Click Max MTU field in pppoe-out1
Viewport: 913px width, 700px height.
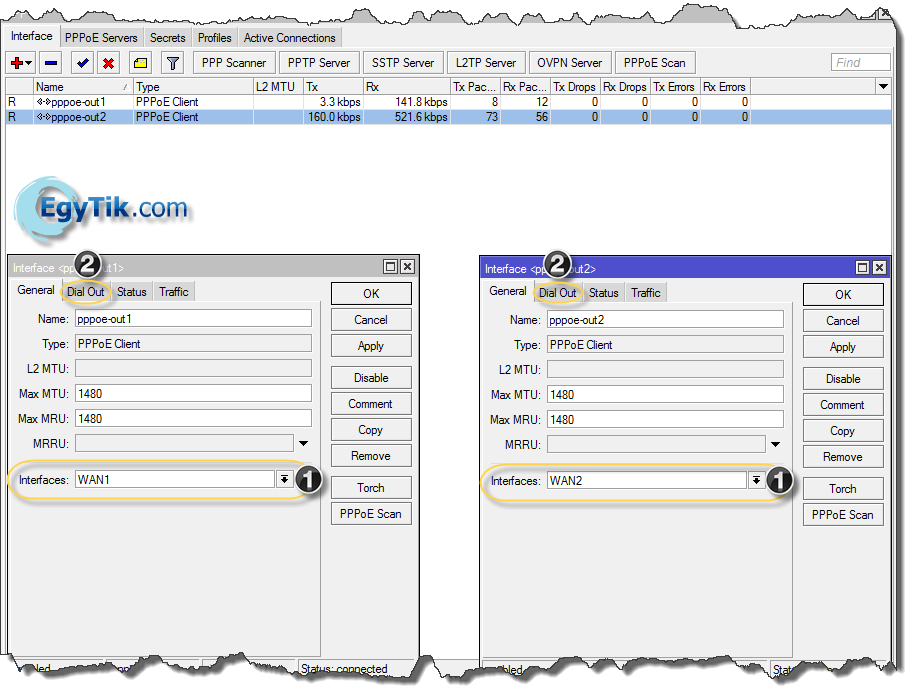click(193, 393)
